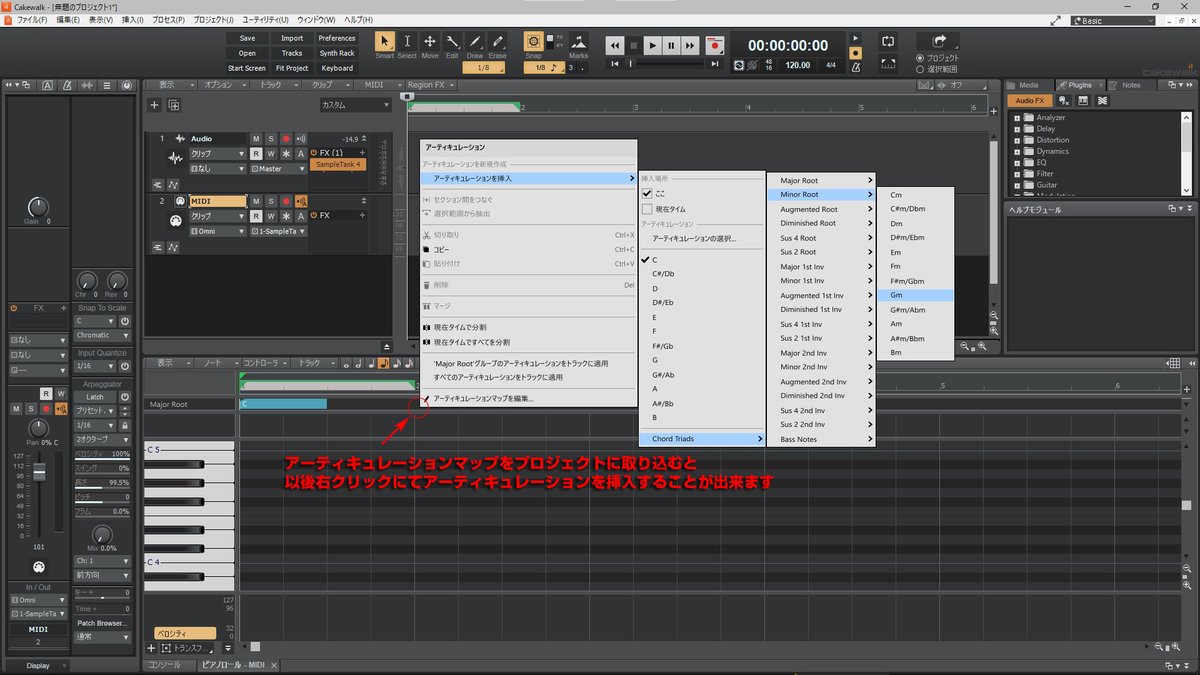Rewind the transport

coord(614,45)
